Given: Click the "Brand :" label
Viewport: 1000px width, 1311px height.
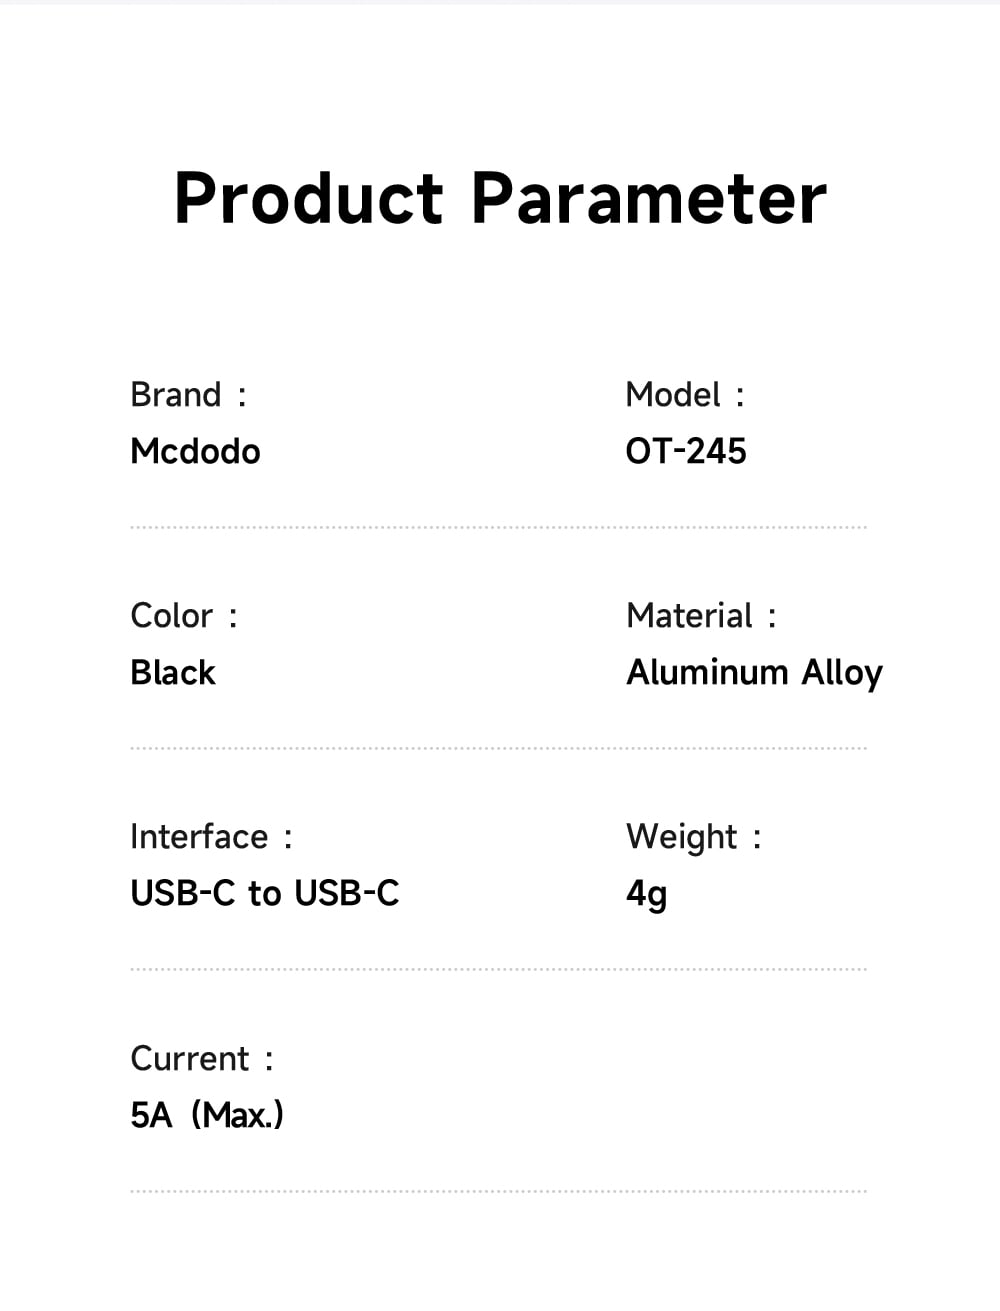Looking at the screenshot, I should (x=188, y=395).
